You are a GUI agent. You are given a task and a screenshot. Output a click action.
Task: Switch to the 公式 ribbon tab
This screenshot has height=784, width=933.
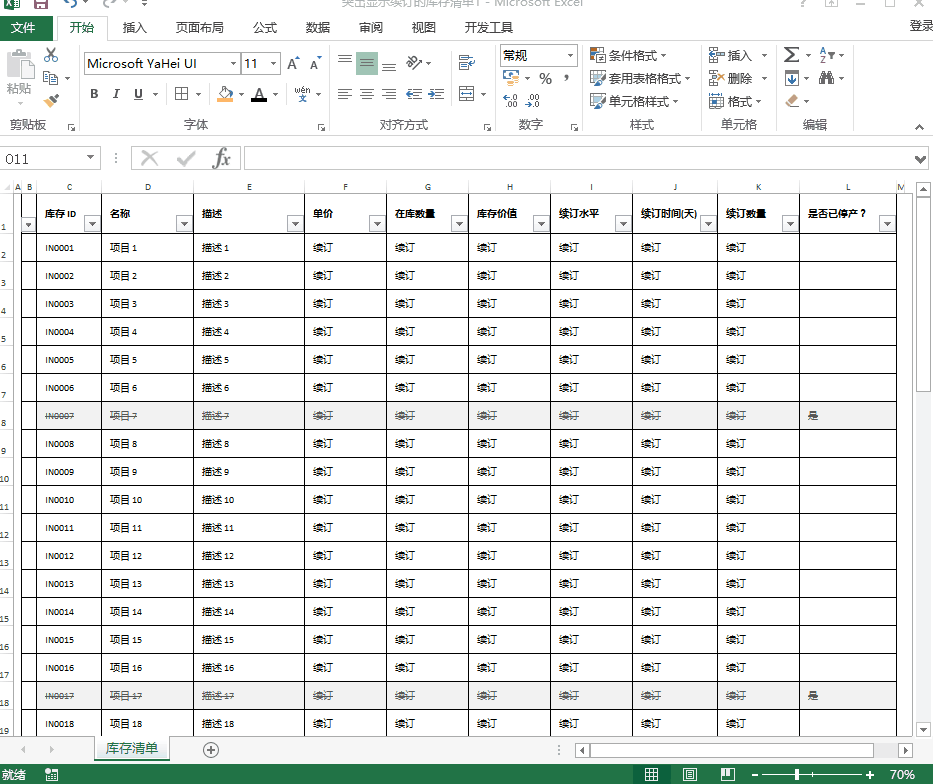[265, 28]
